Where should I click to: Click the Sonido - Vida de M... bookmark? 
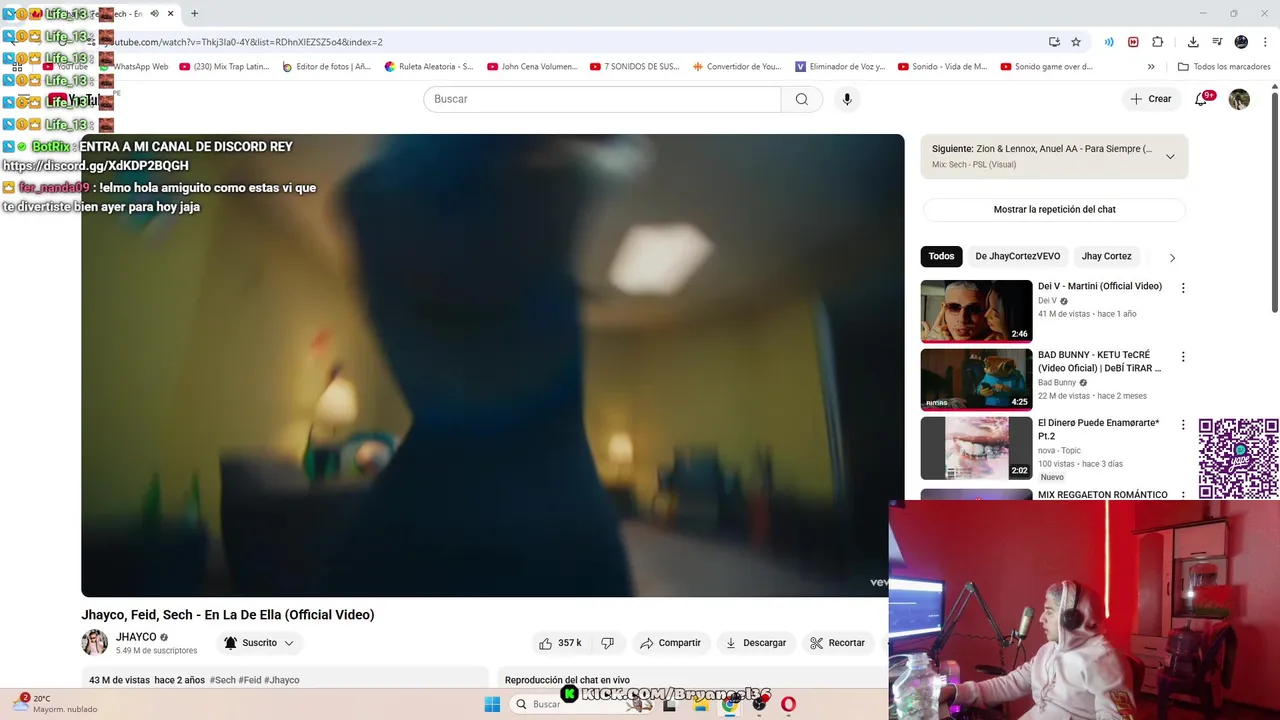pyautogui.click(x=942, y=67)
